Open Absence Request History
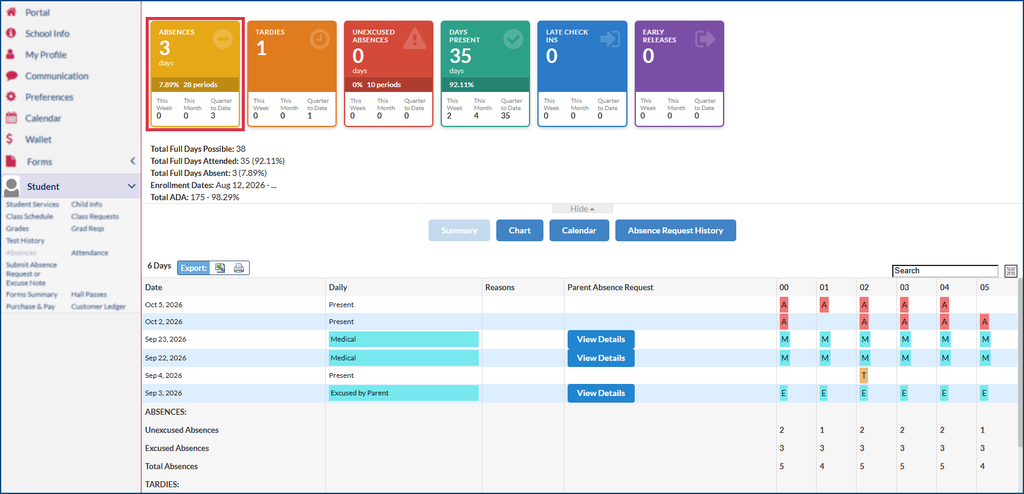 point(675,231)
